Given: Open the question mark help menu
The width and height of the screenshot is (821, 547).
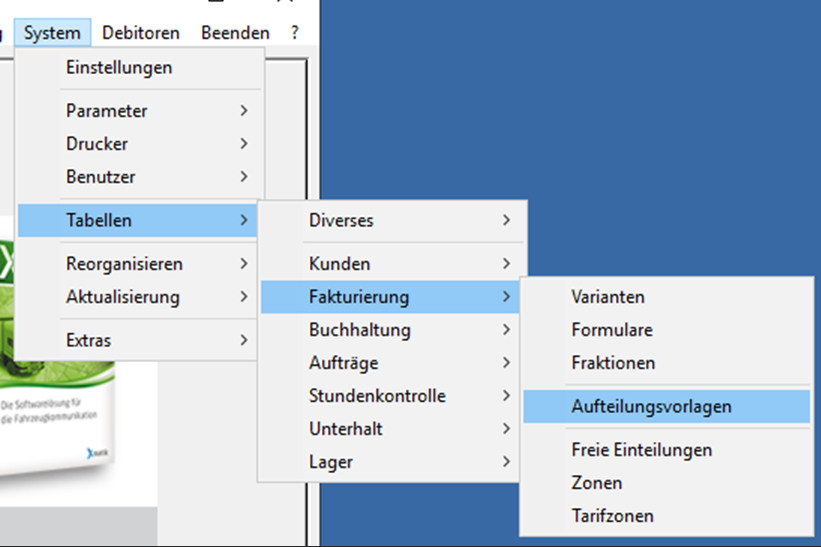Looking at the screenshot, I should pos(295,33).
